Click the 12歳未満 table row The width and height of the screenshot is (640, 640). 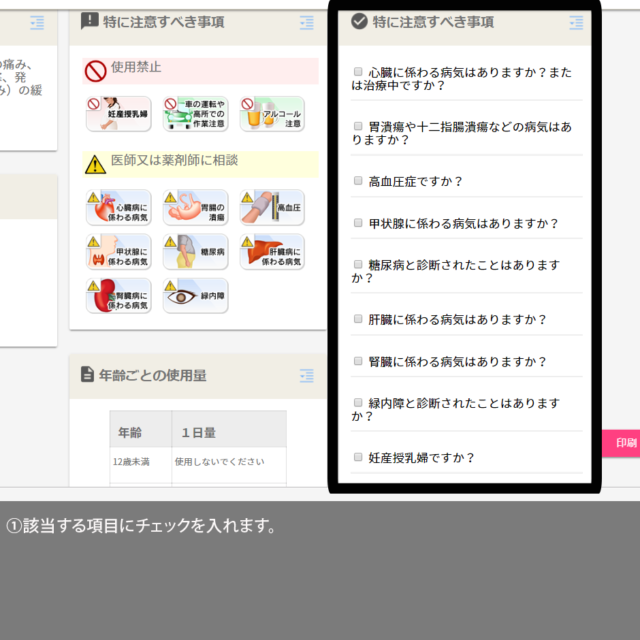[x=197, y=462]
